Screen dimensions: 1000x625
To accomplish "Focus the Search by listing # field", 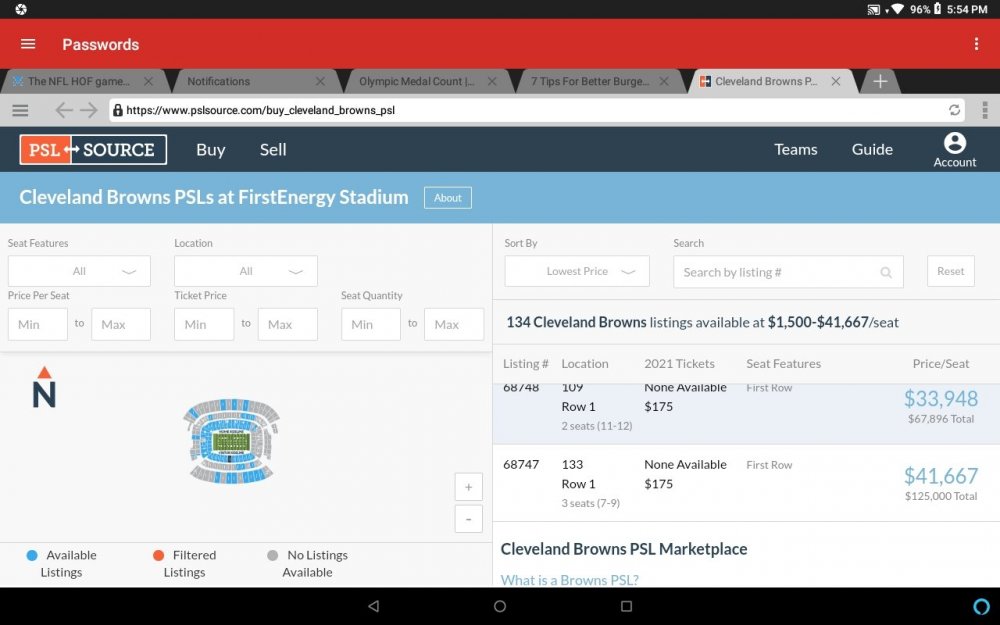I will click(x=788, y=272).
